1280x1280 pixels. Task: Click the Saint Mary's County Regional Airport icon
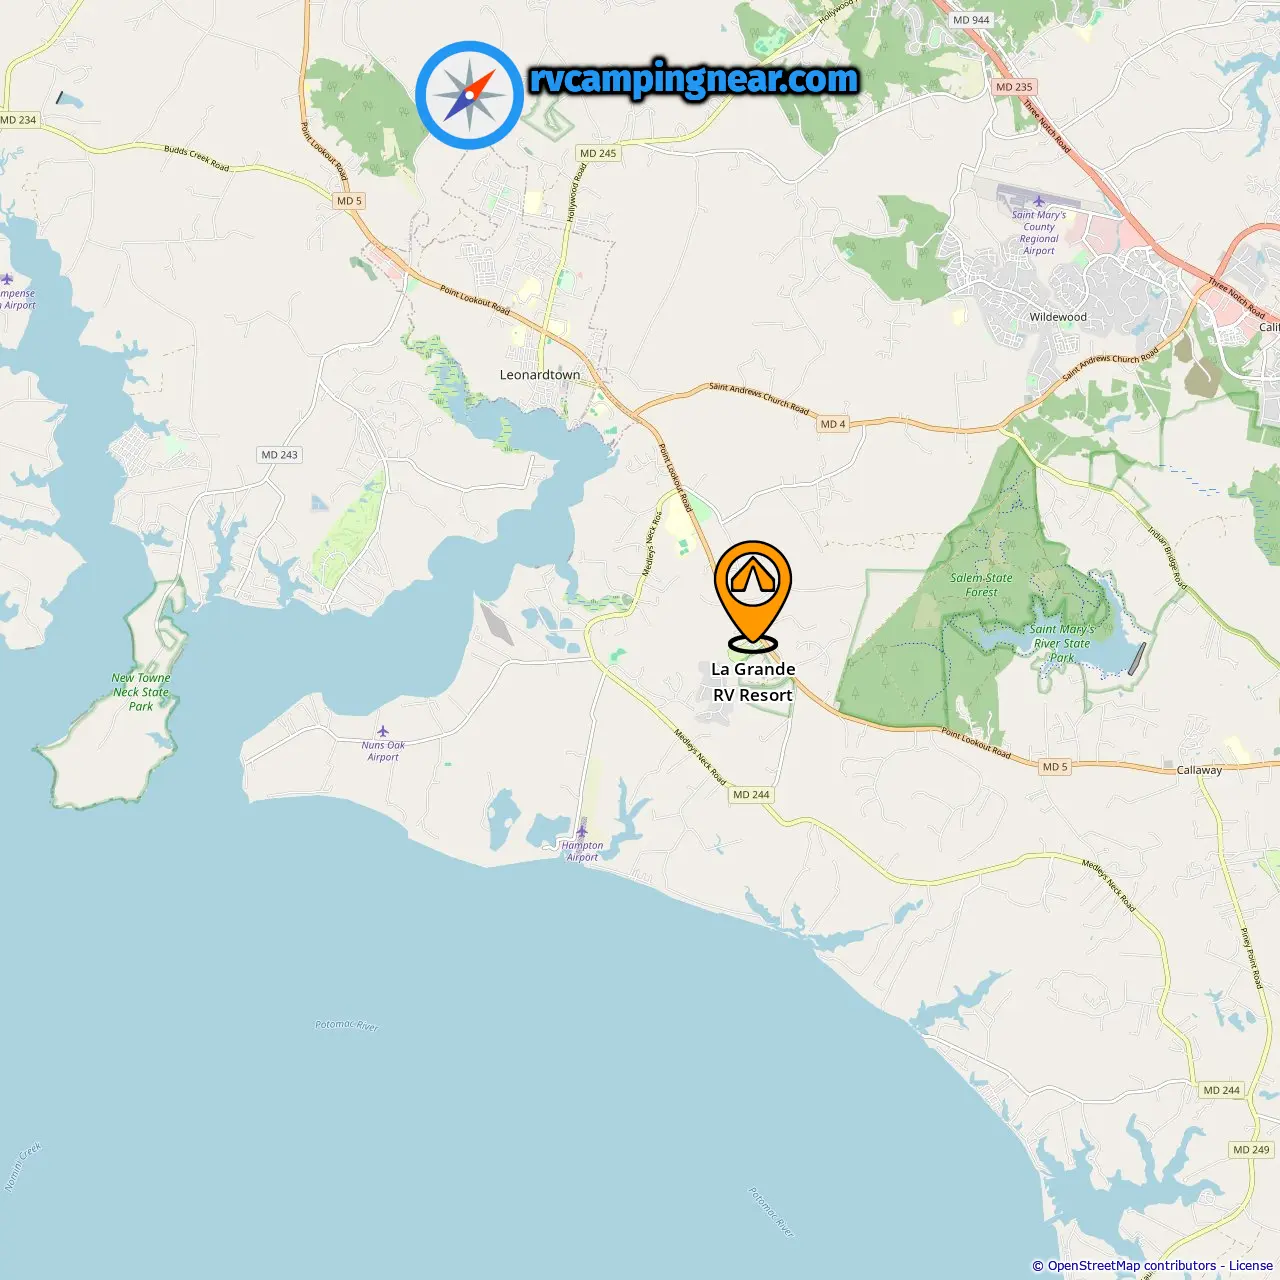[x=1038, y=202]
